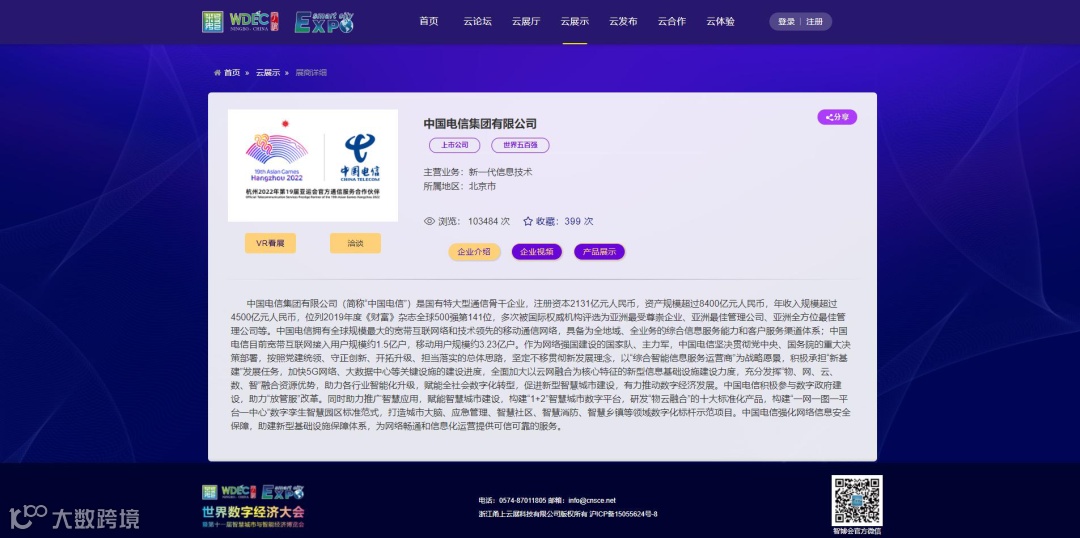Screen dimensions: 1080x538
Task: Click the 399 次 favorites count
Action: point(579,222)
